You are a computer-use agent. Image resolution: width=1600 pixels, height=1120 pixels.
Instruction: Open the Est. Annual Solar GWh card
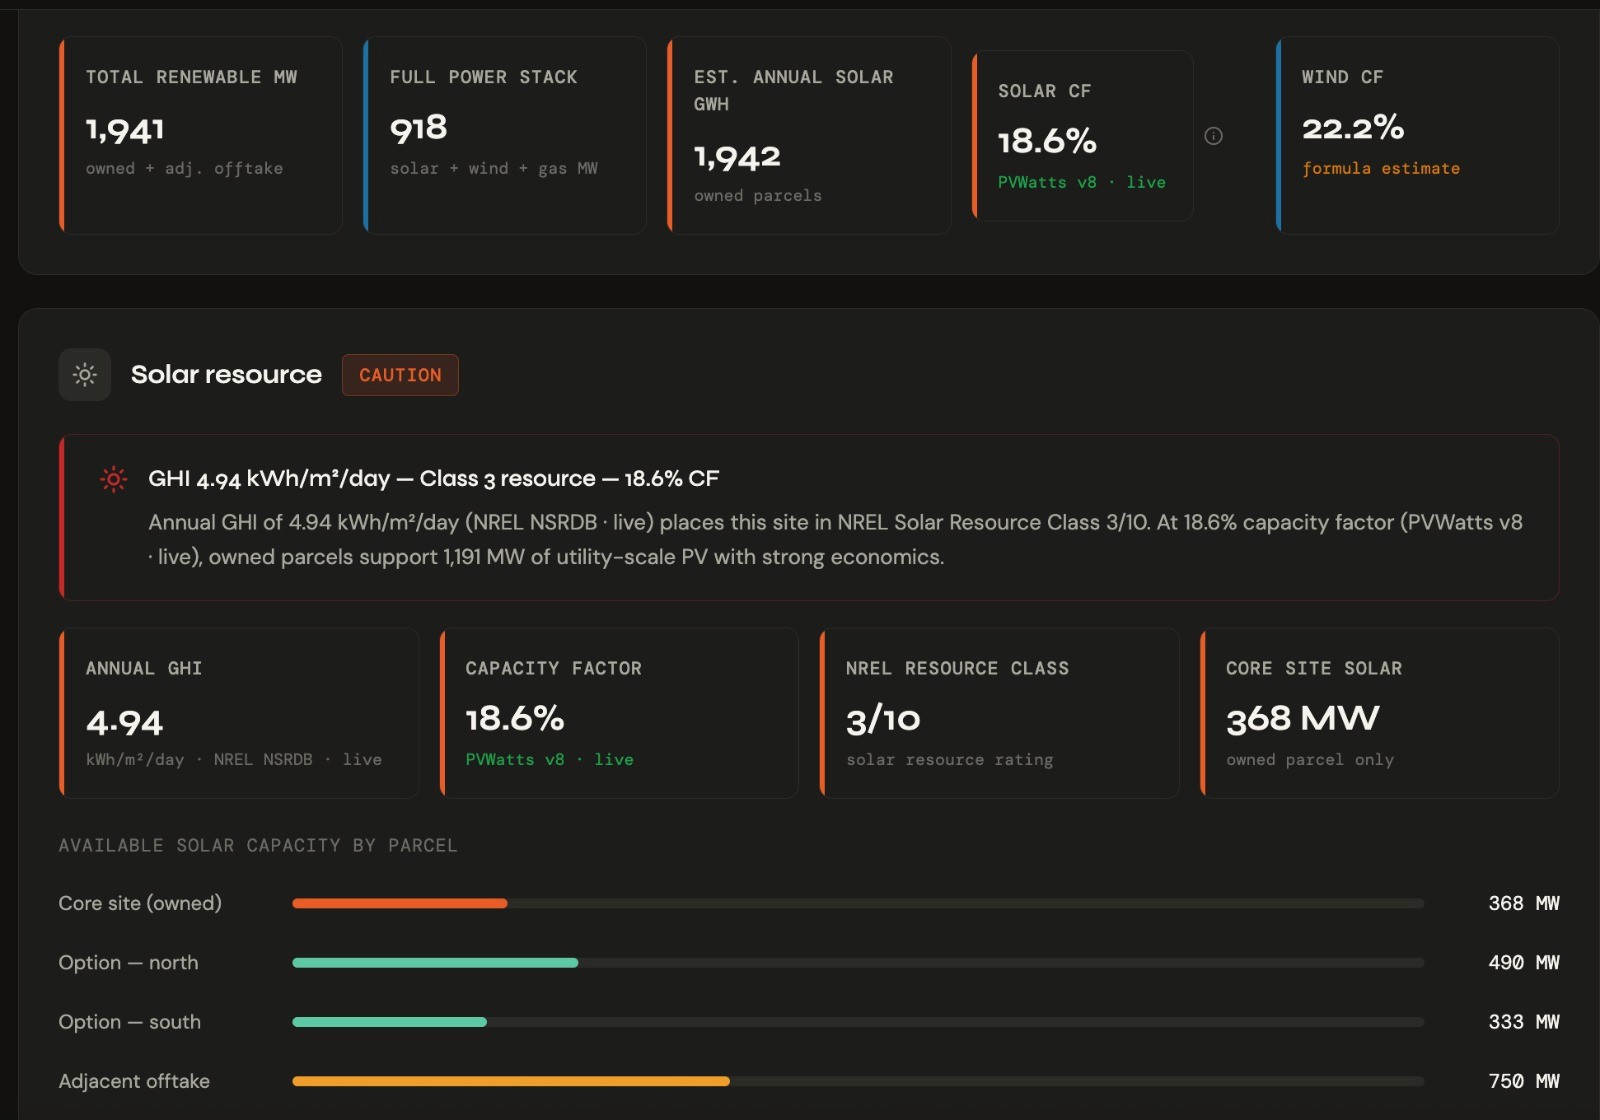tap(809, 136)
